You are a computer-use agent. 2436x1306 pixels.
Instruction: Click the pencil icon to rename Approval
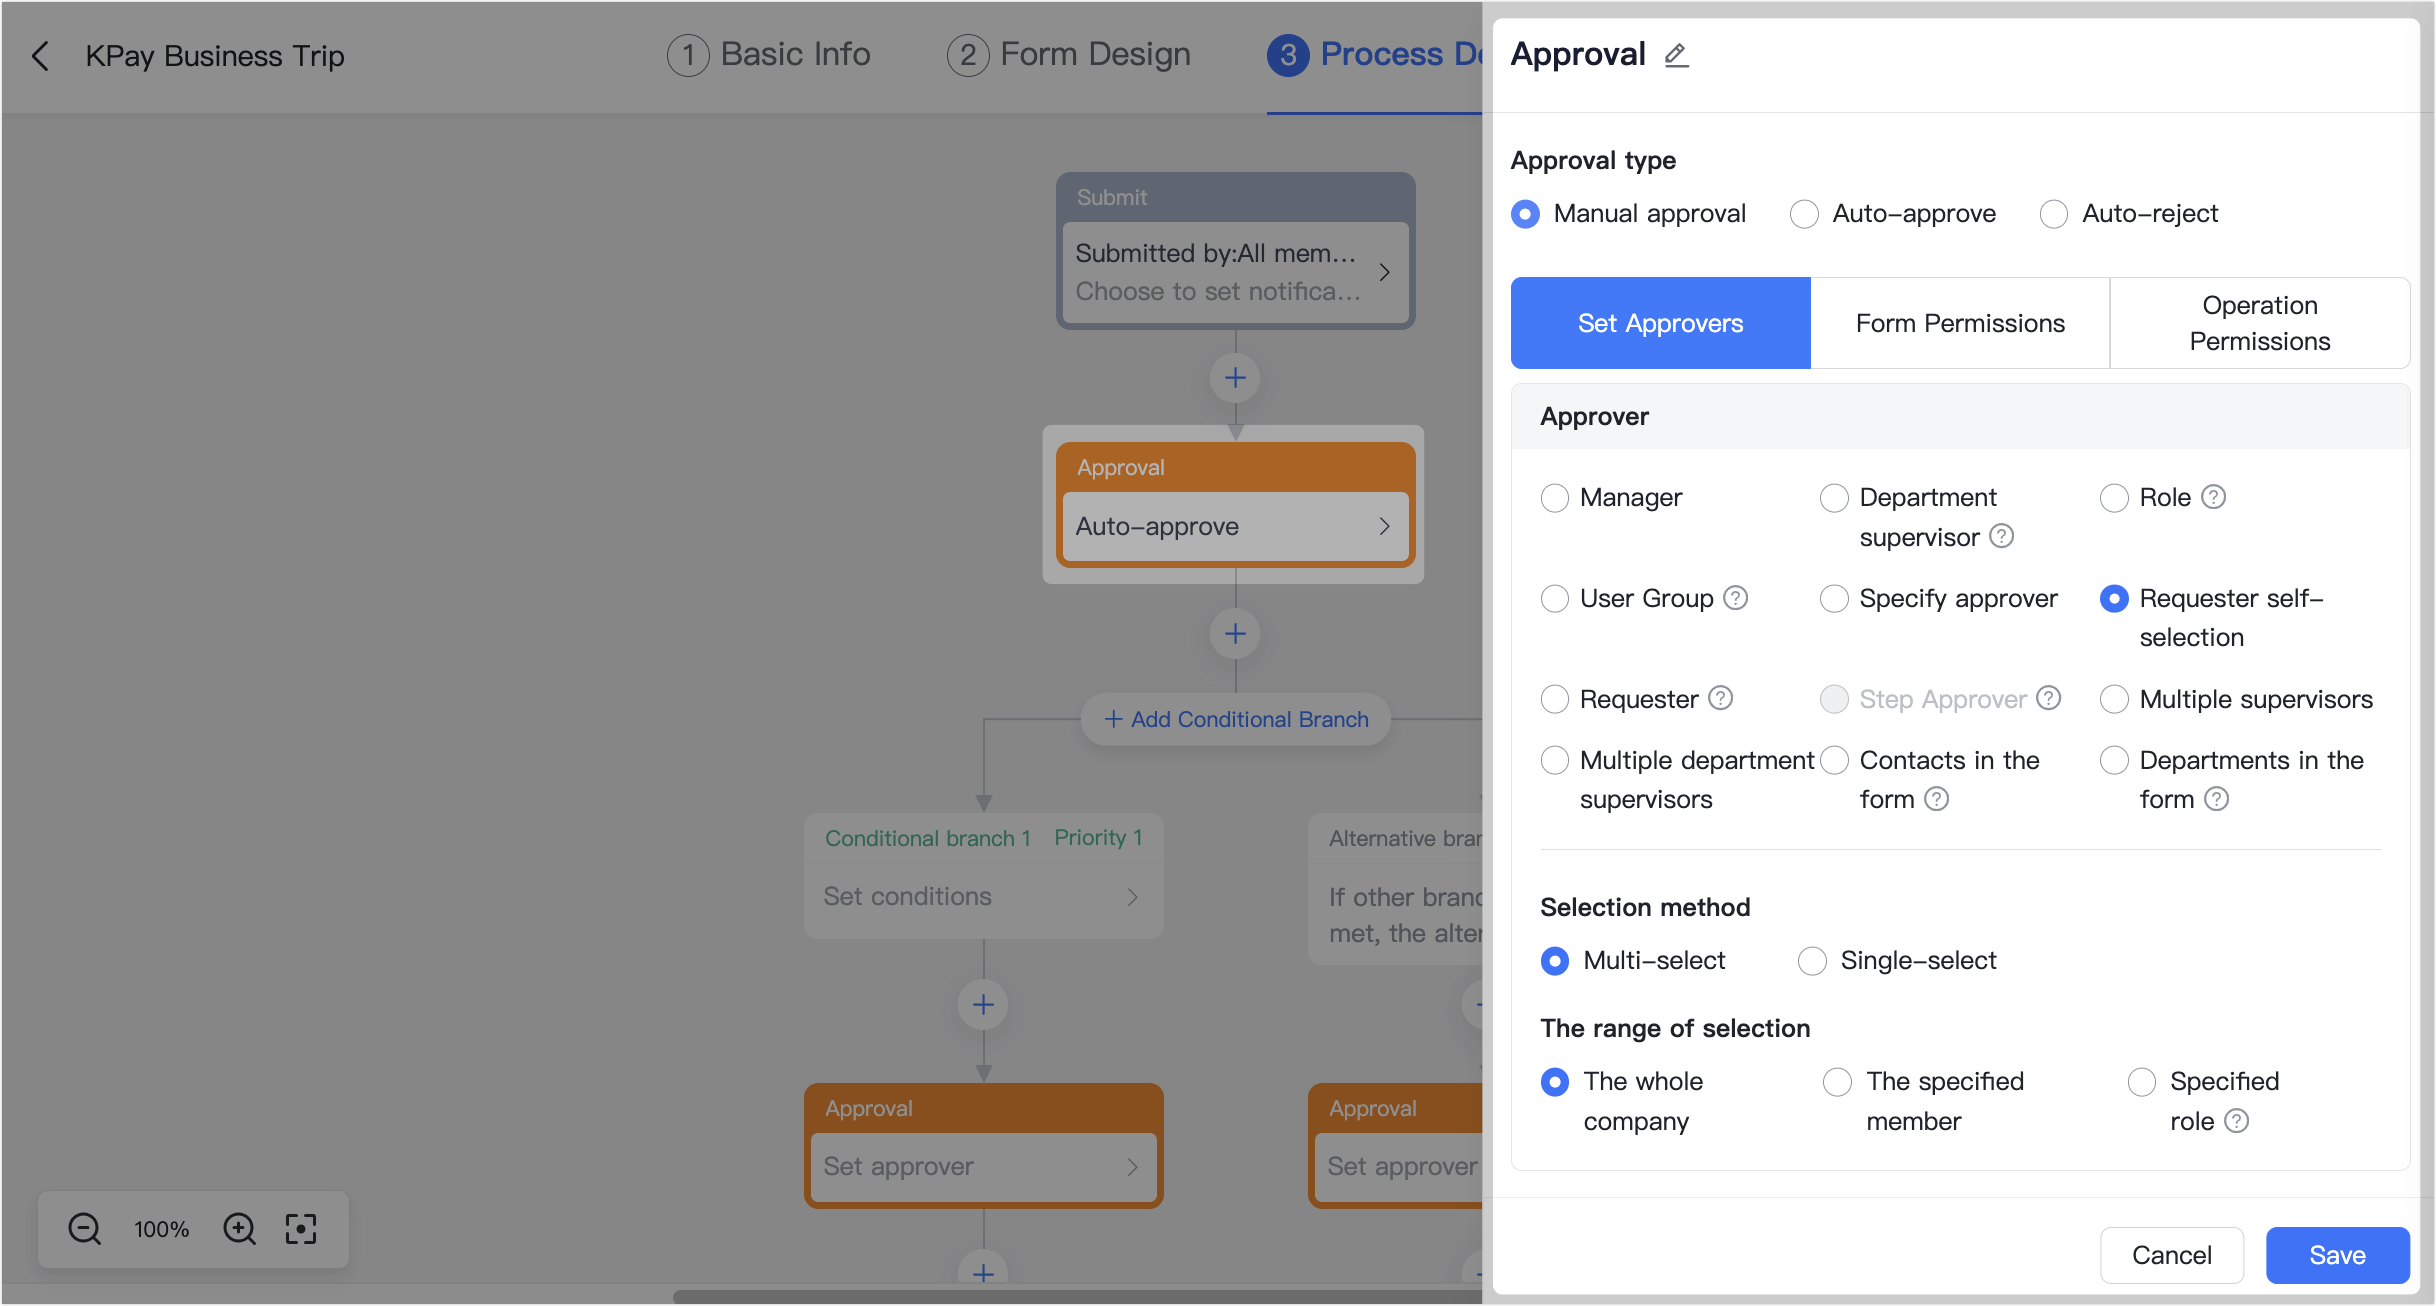click(1677, 56)
